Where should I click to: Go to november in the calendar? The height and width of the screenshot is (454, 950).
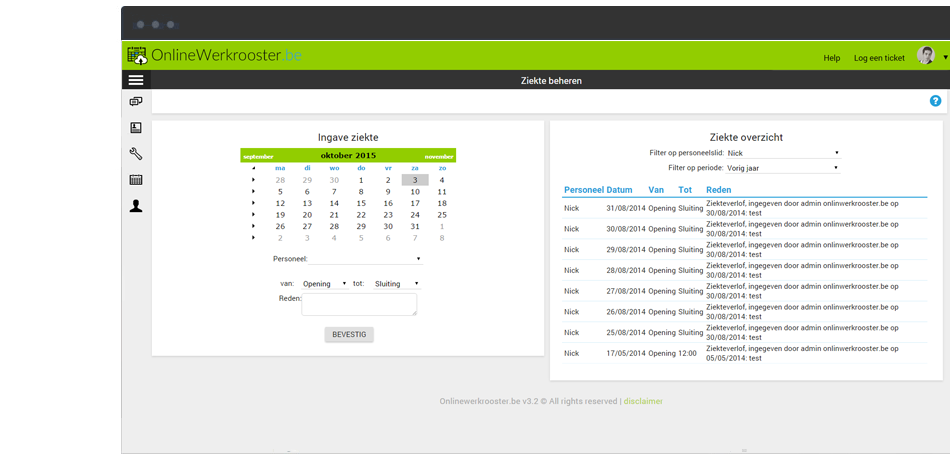point(438,156)
